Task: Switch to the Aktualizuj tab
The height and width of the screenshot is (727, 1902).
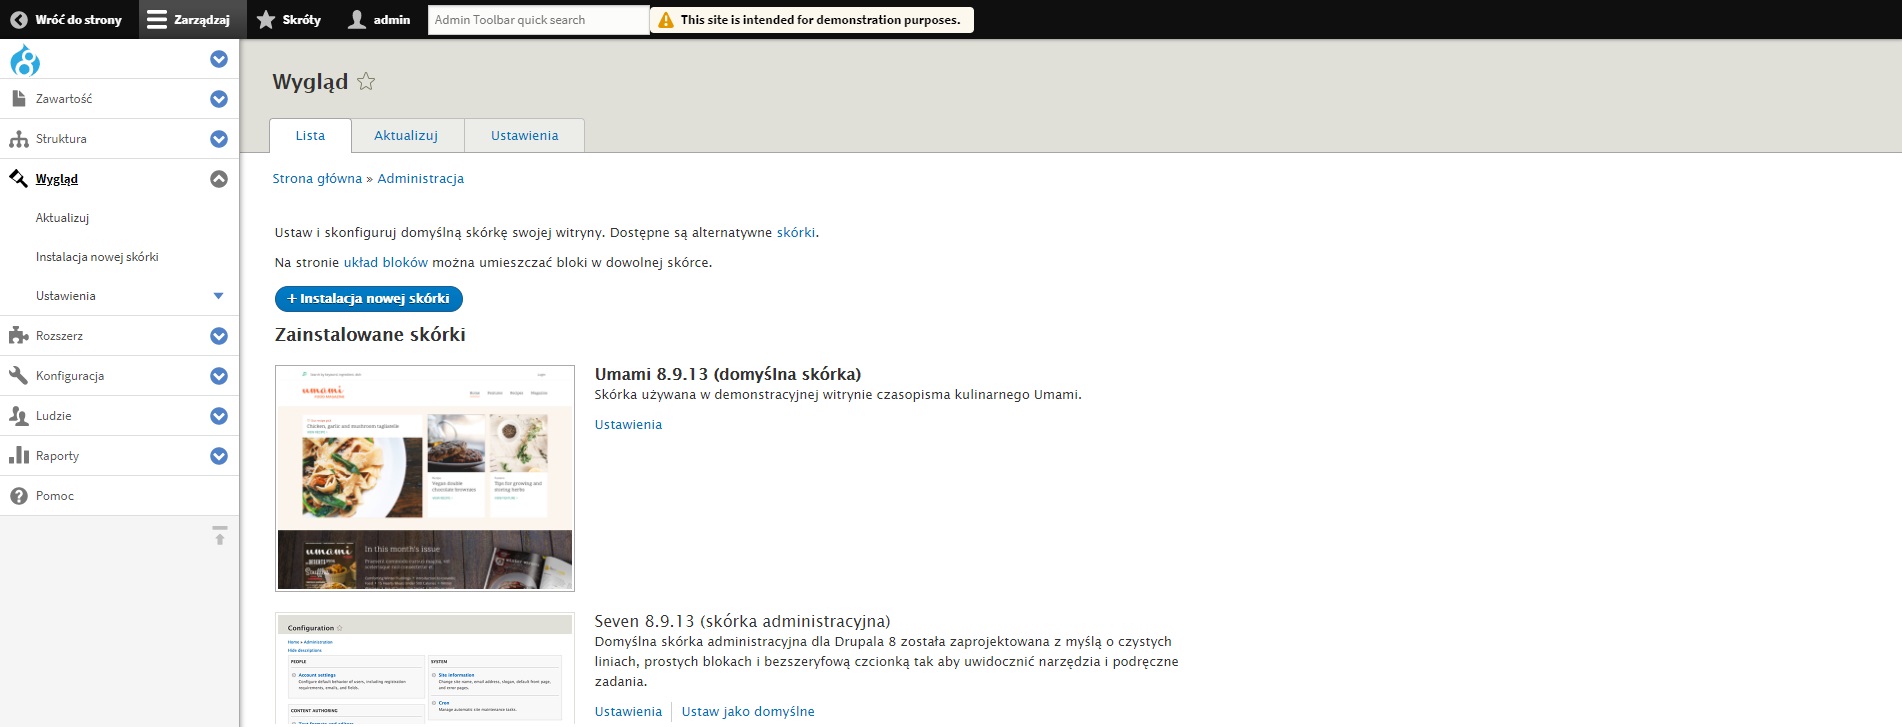Action: pos(406,136)
